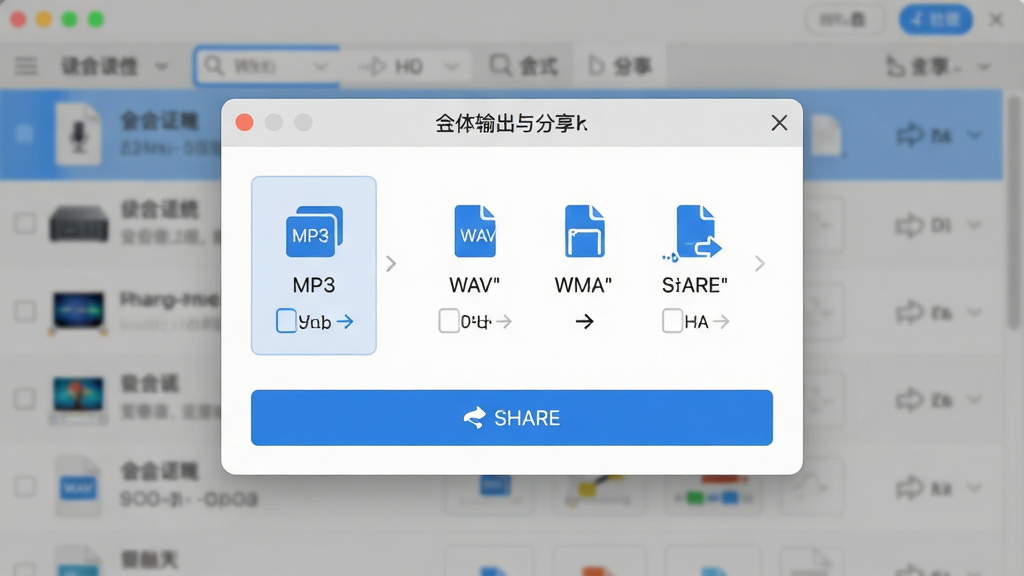Tick the checkbox under MP3

(x=286, y=321)
